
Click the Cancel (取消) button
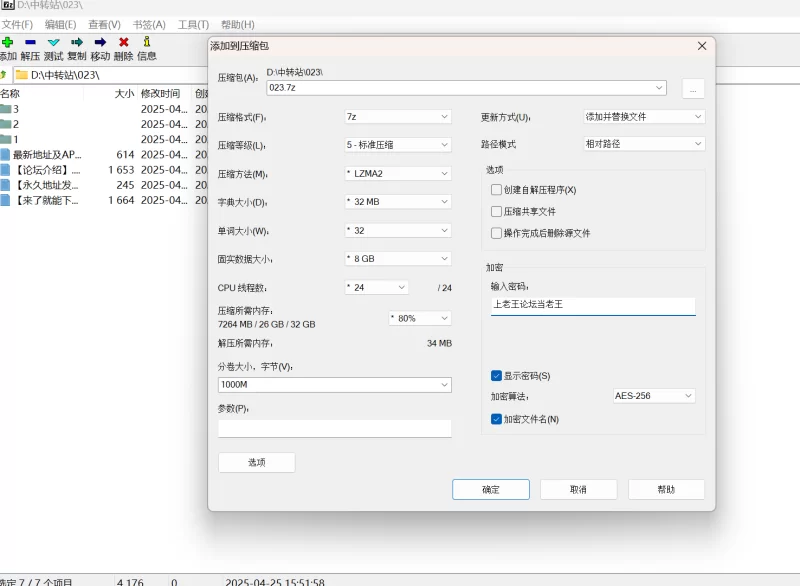pyautogui.click(x=578, y=490)
